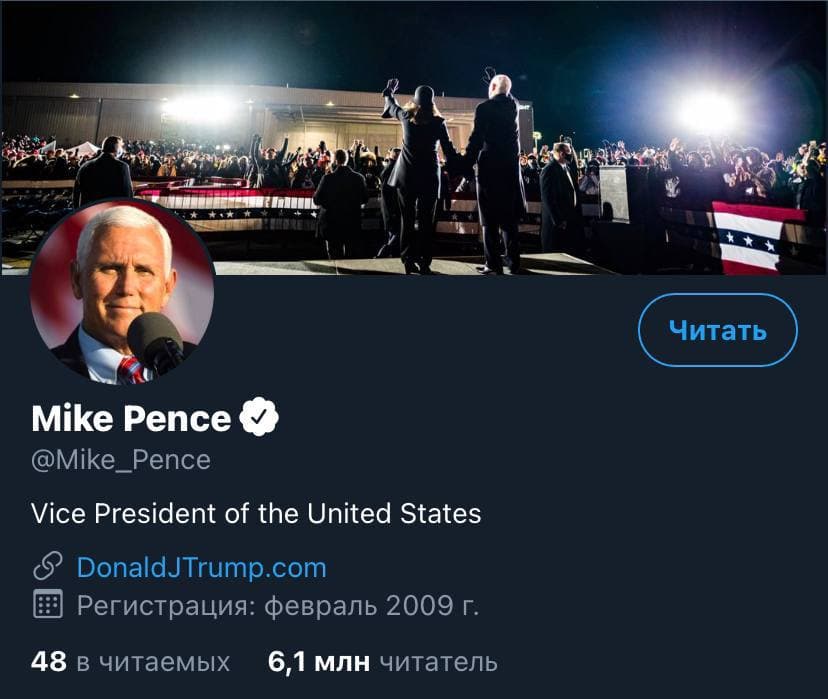828x699 pixels.
Task: Click the red tie in the profile photo
Action: click(131, 370)
